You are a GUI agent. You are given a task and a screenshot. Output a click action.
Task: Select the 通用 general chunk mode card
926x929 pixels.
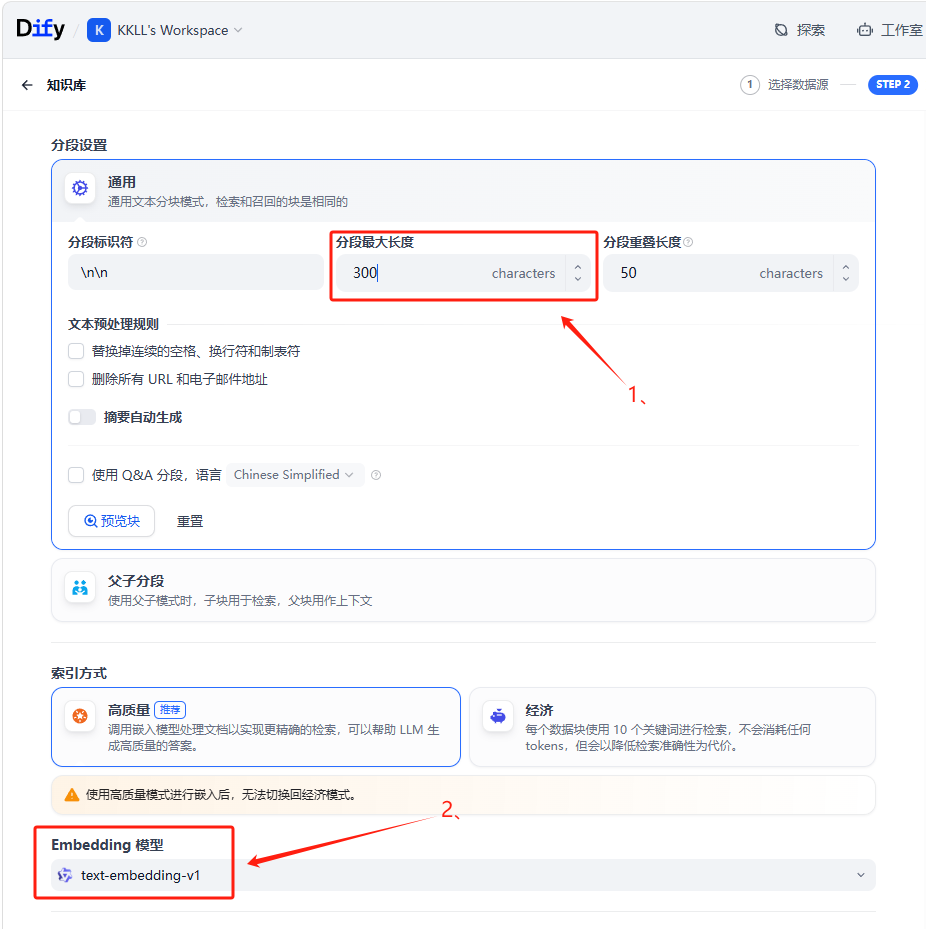[x=463, y=191]
